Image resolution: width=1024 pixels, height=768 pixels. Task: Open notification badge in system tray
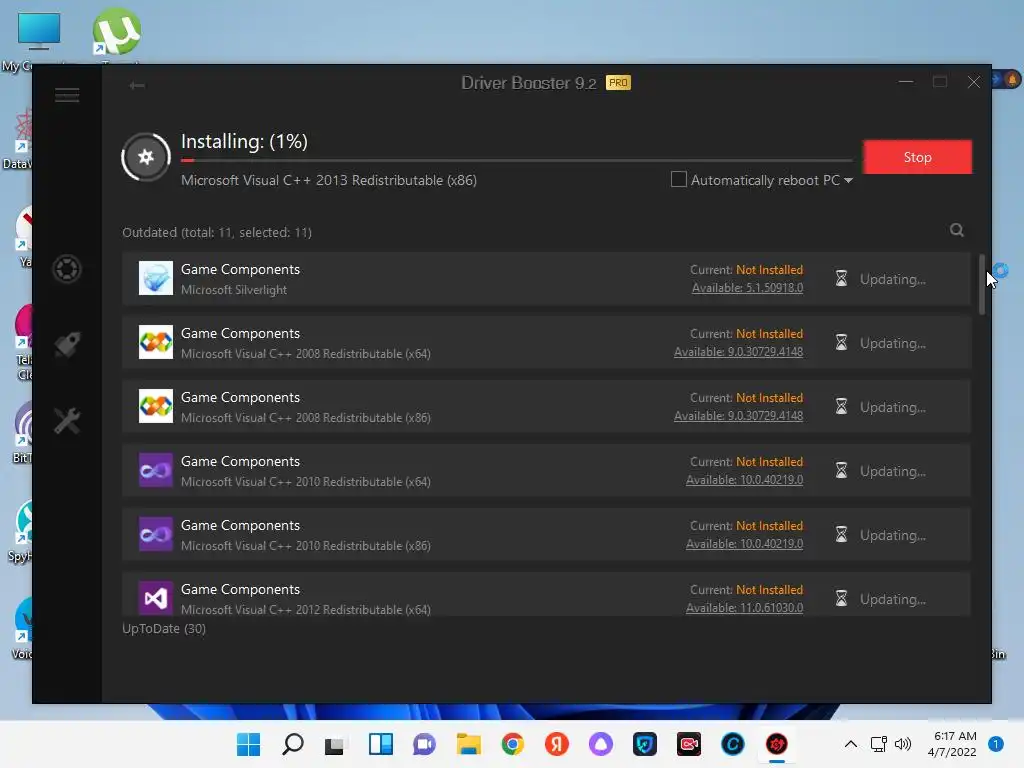(995, 744)
